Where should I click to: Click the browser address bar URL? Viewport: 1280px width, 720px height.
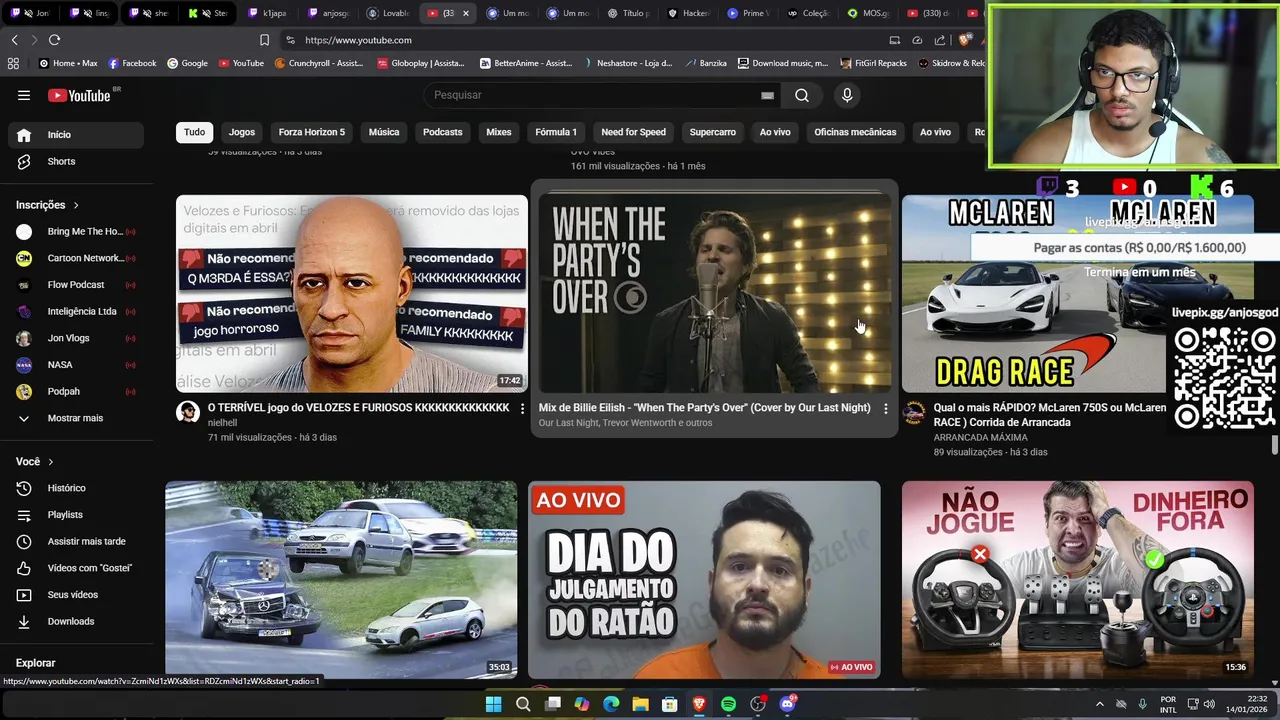pyautogui.click(x=358, y=40)
